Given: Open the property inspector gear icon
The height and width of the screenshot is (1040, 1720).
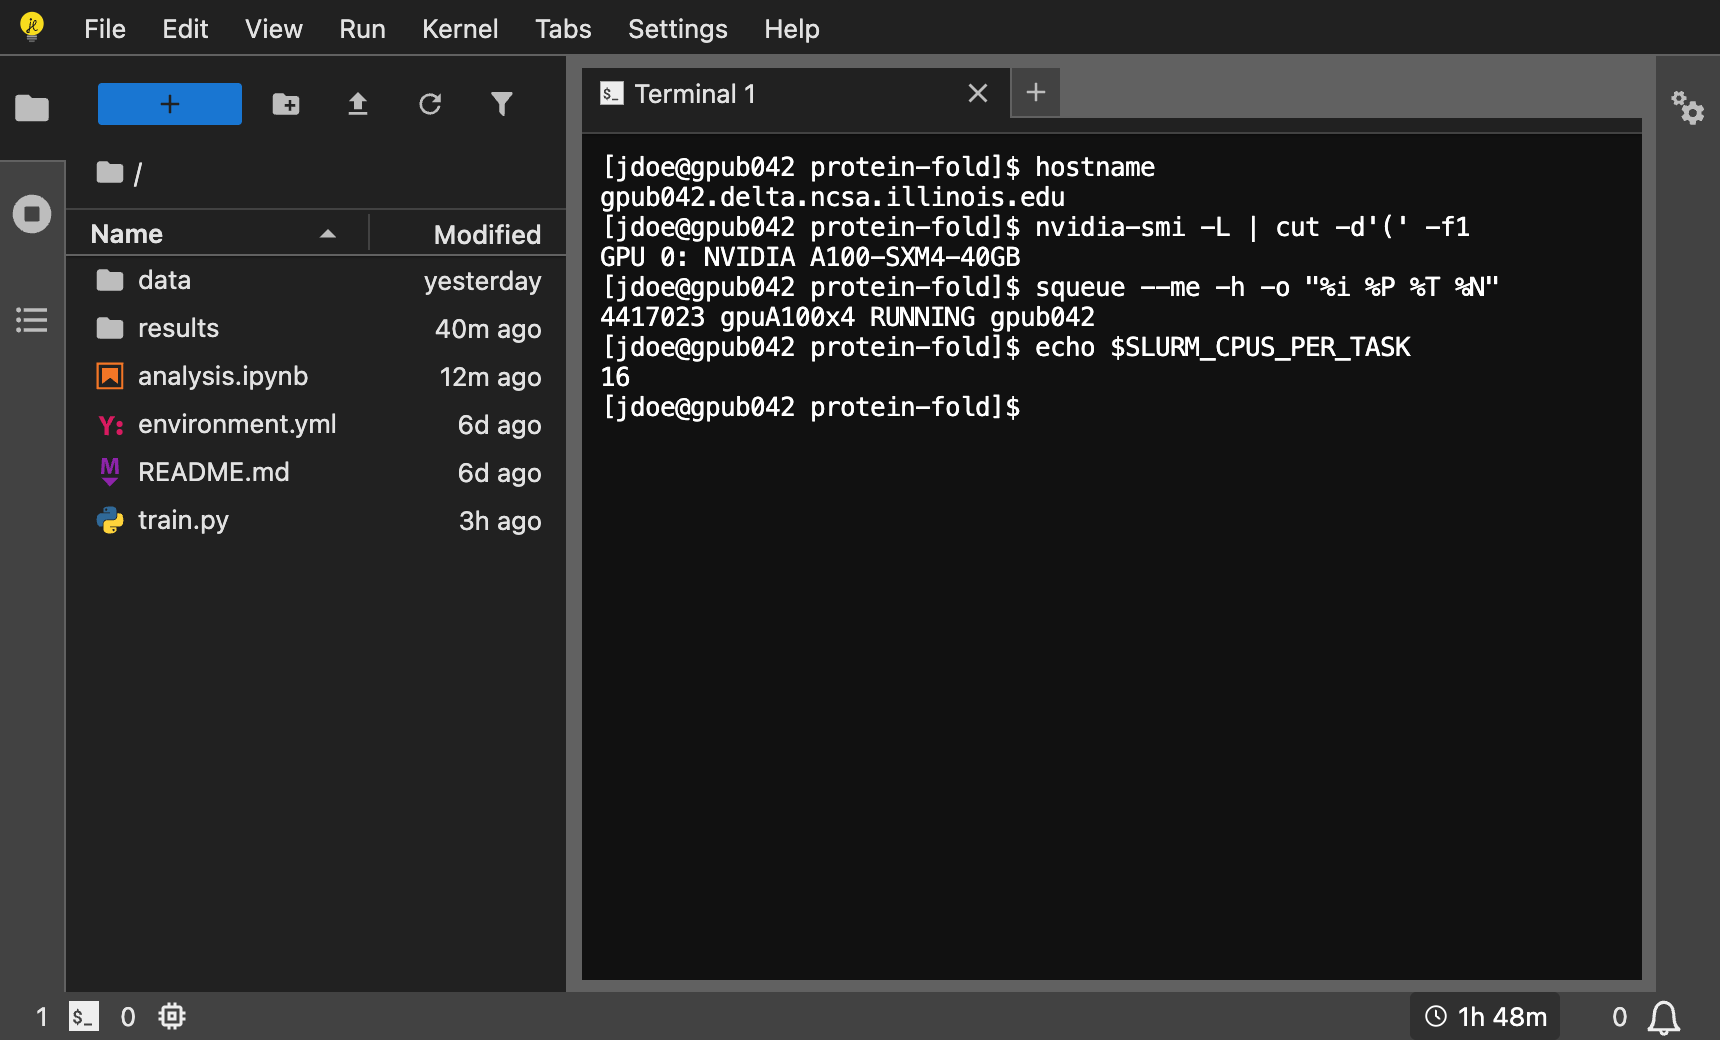Looking at the screenshot, I should (x=1688, y=107).
